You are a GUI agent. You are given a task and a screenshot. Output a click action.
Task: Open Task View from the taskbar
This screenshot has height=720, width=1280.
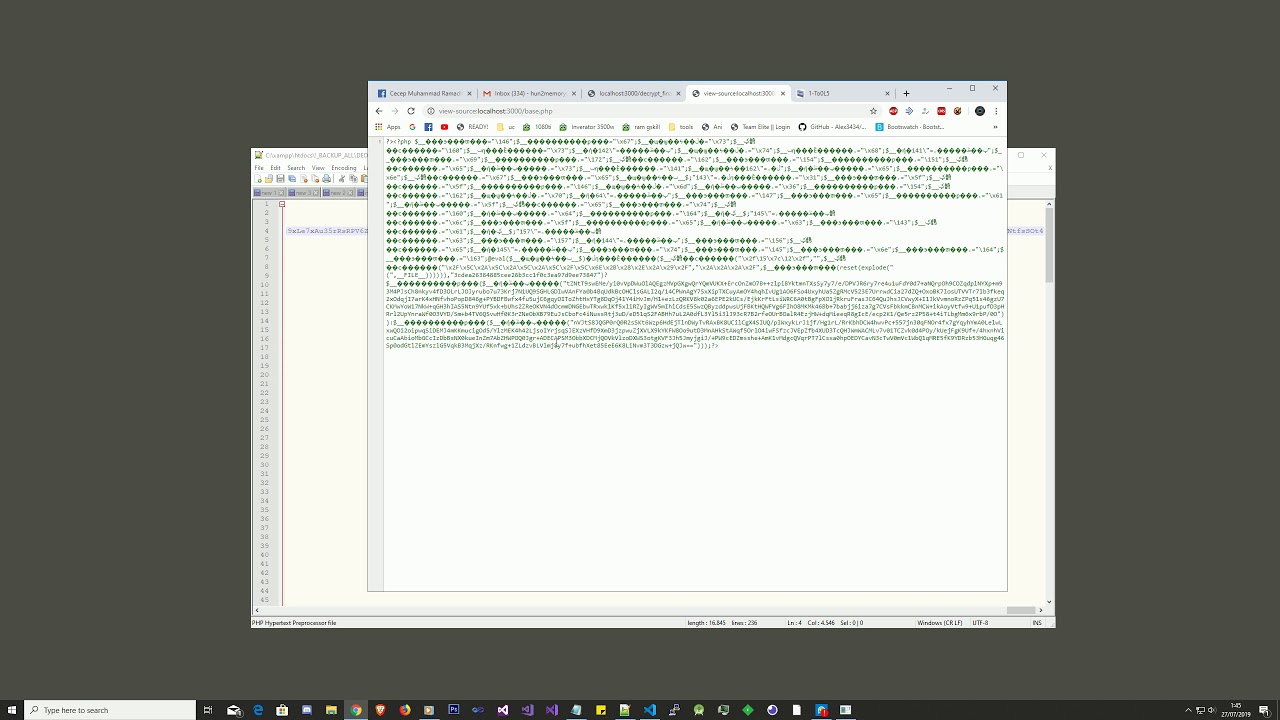pyautogui.click(x=208, y=710)
